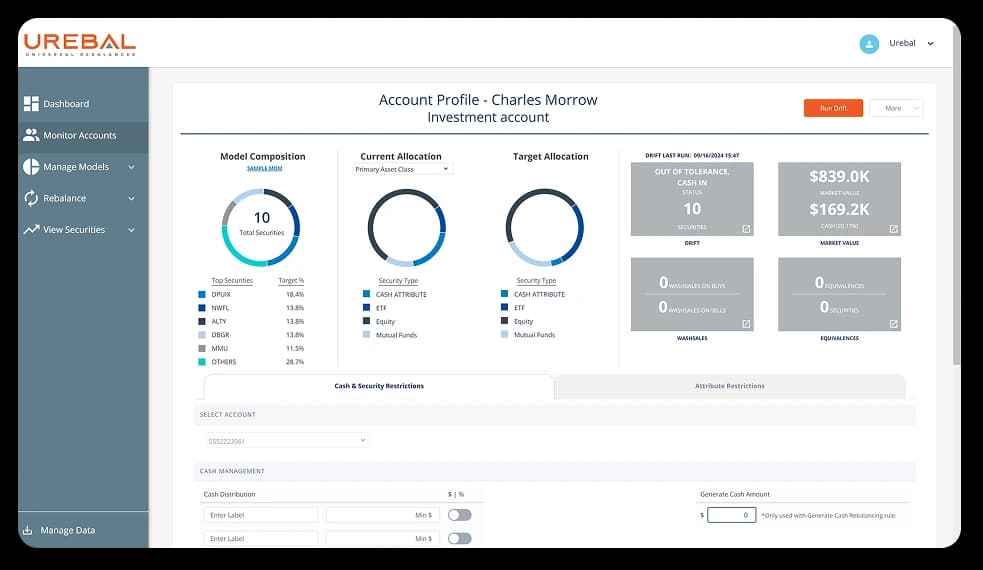The width and height of the screenshot is (983, 570).
Task: Click the page vertical scrollbar
Action: click(x=956, y=198)
